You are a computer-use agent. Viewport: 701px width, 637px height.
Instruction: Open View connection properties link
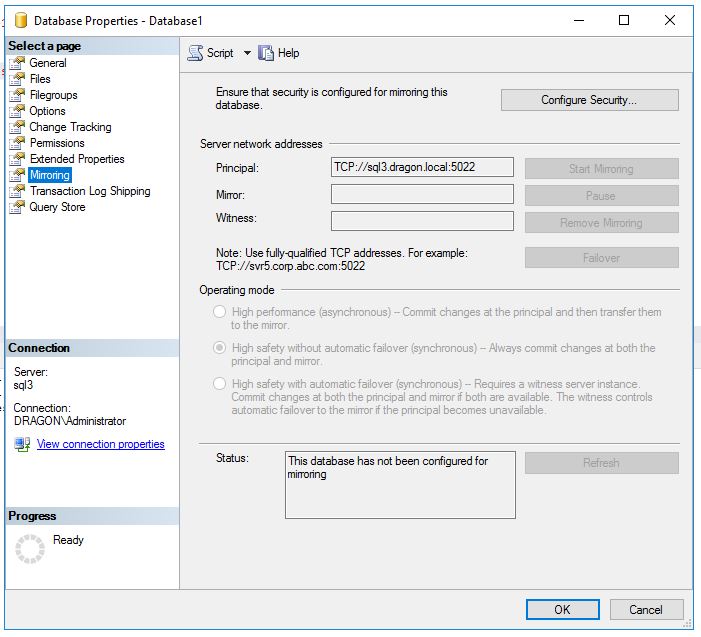(100, 444)
